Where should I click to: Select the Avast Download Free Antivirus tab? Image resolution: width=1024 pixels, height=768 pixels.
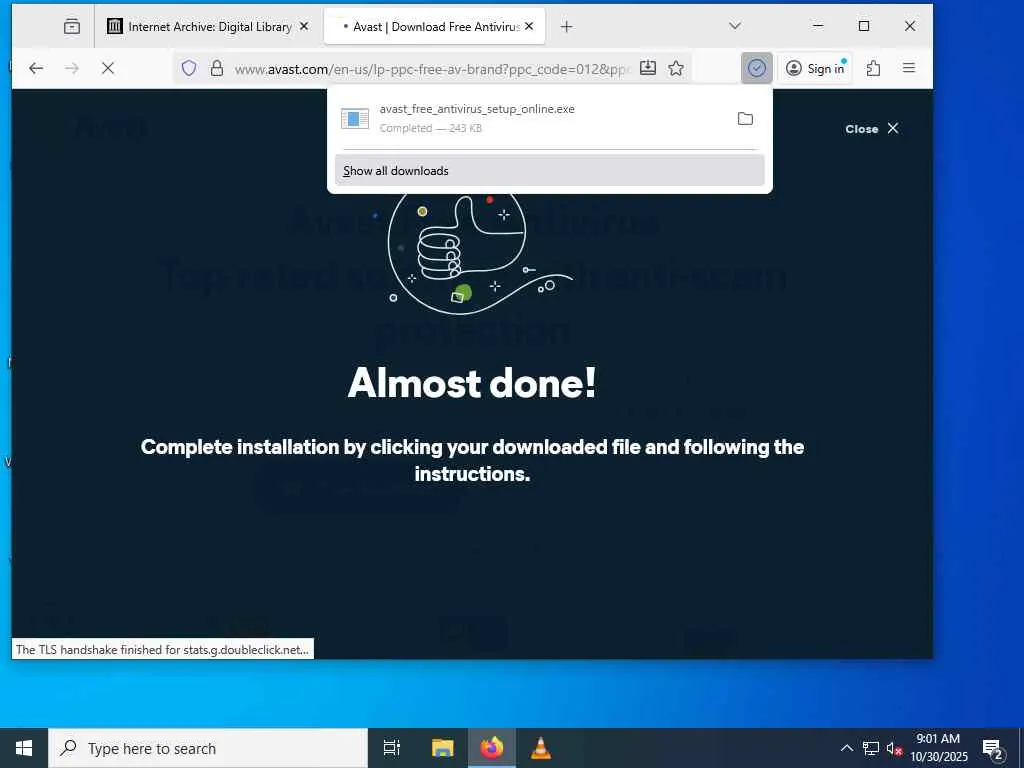pyautogui.click(x=434, y=27)
